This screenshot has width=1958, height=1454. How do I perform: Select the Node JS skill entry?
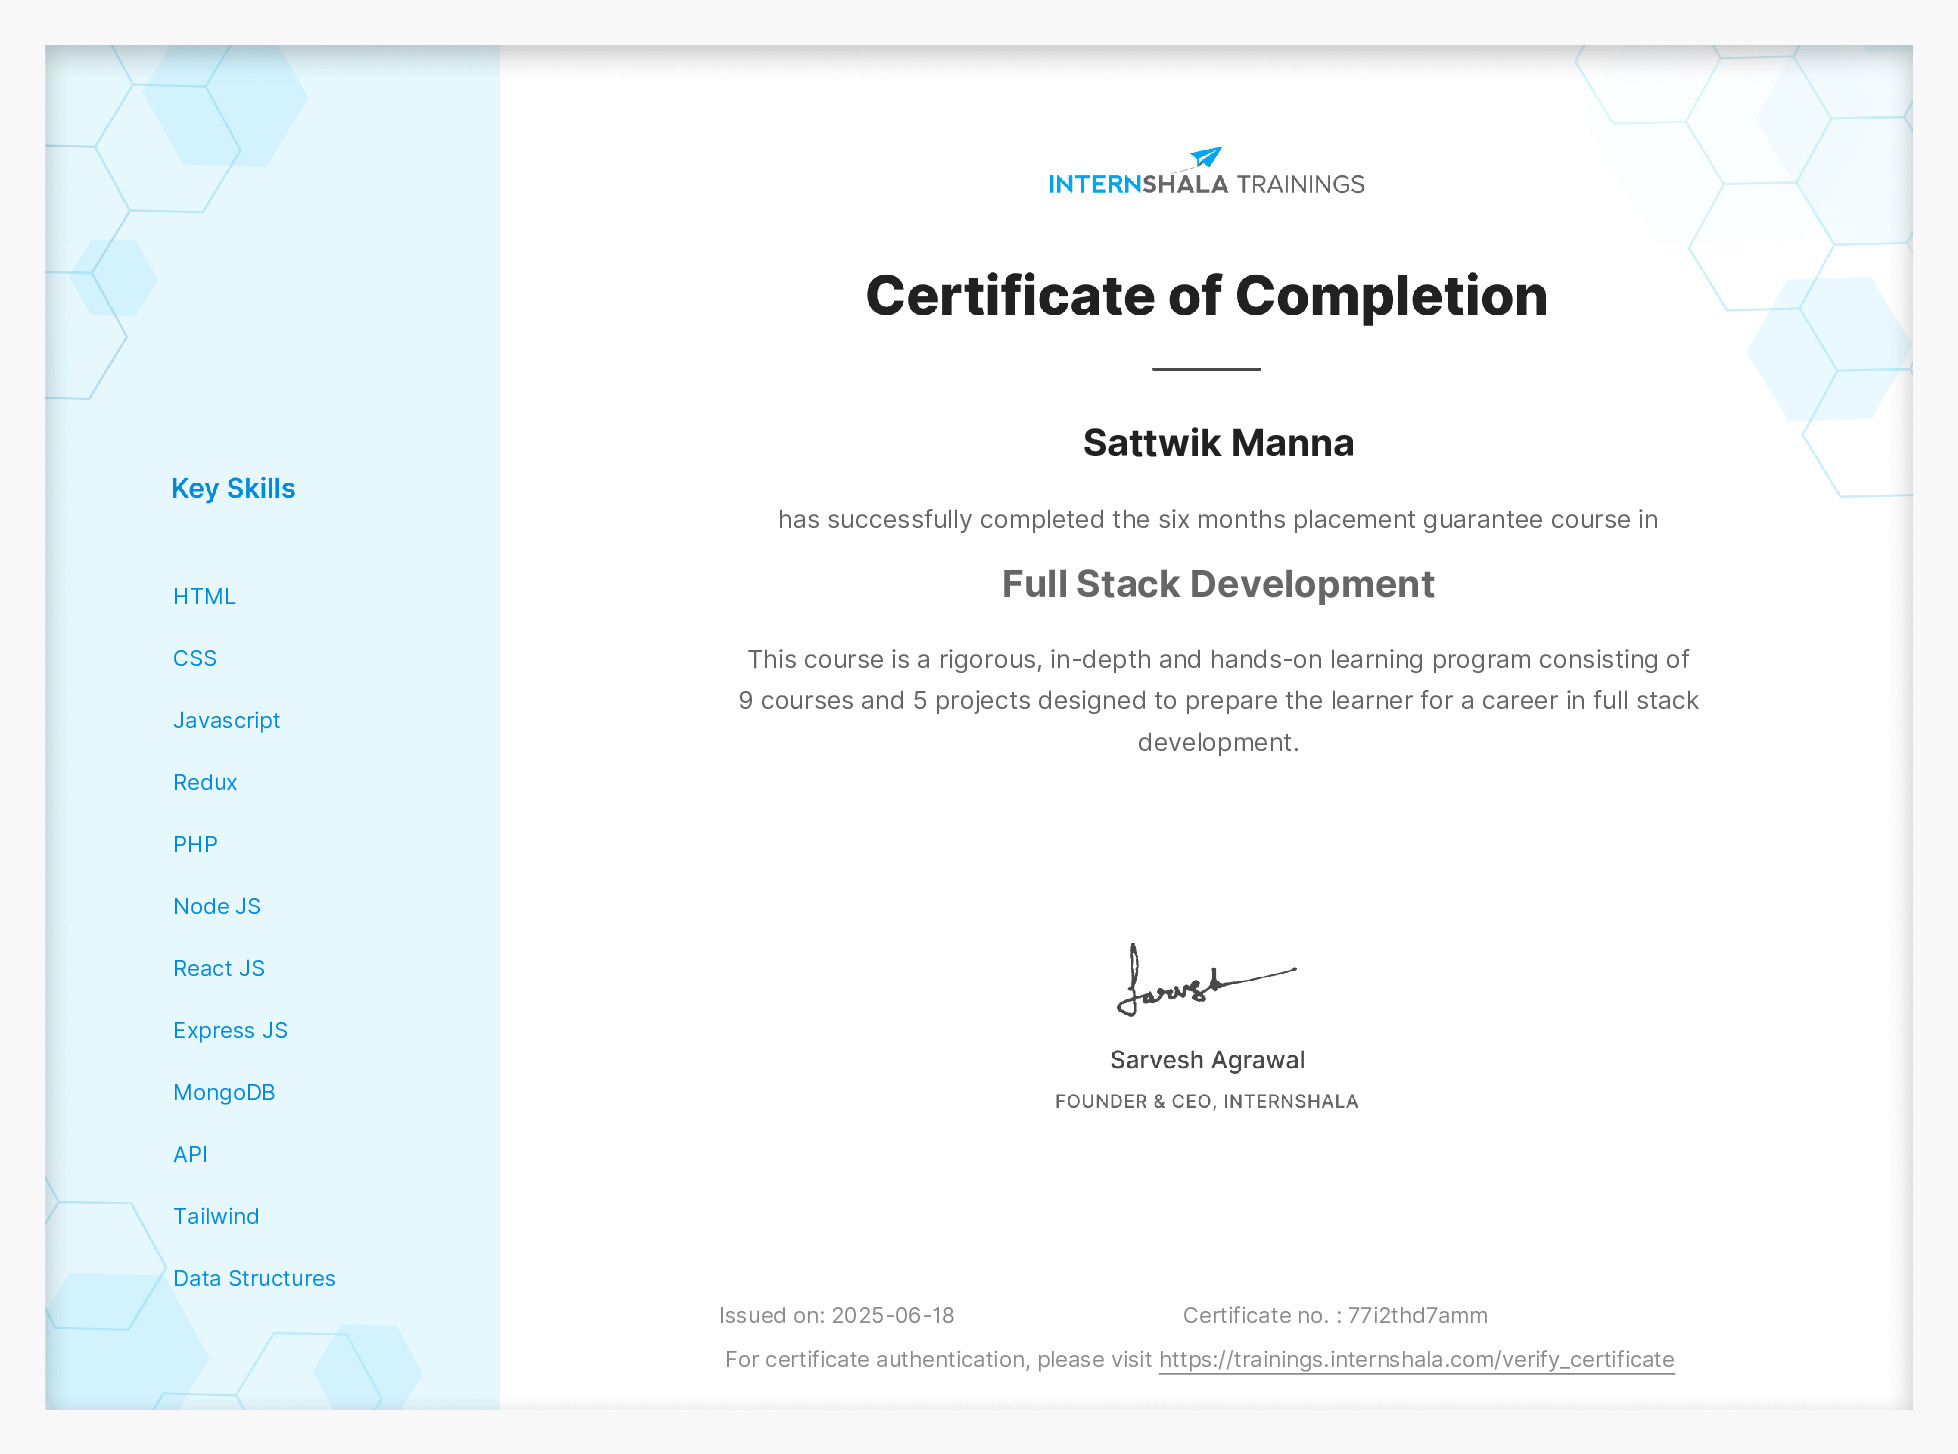pos(218,906)
